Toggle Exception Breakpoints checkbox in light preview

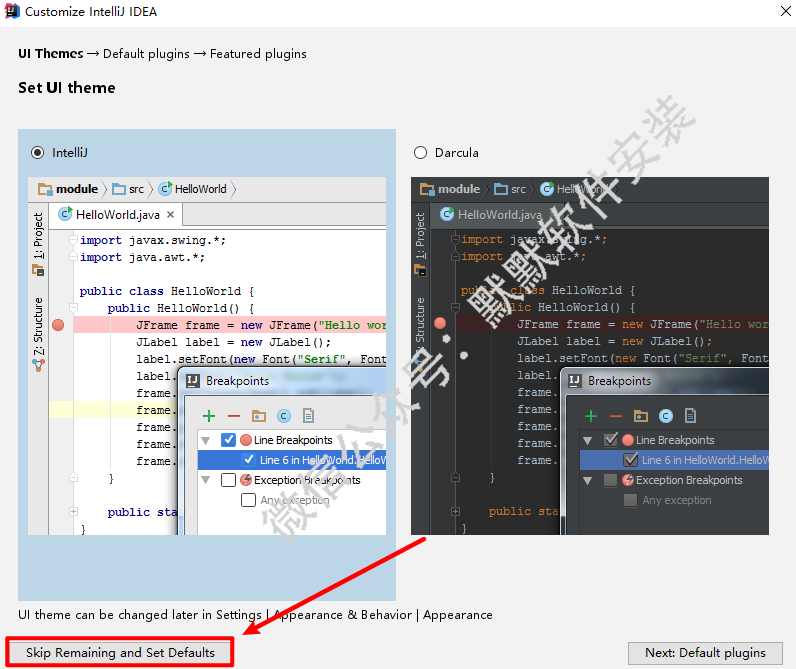(x=228, y=480)
